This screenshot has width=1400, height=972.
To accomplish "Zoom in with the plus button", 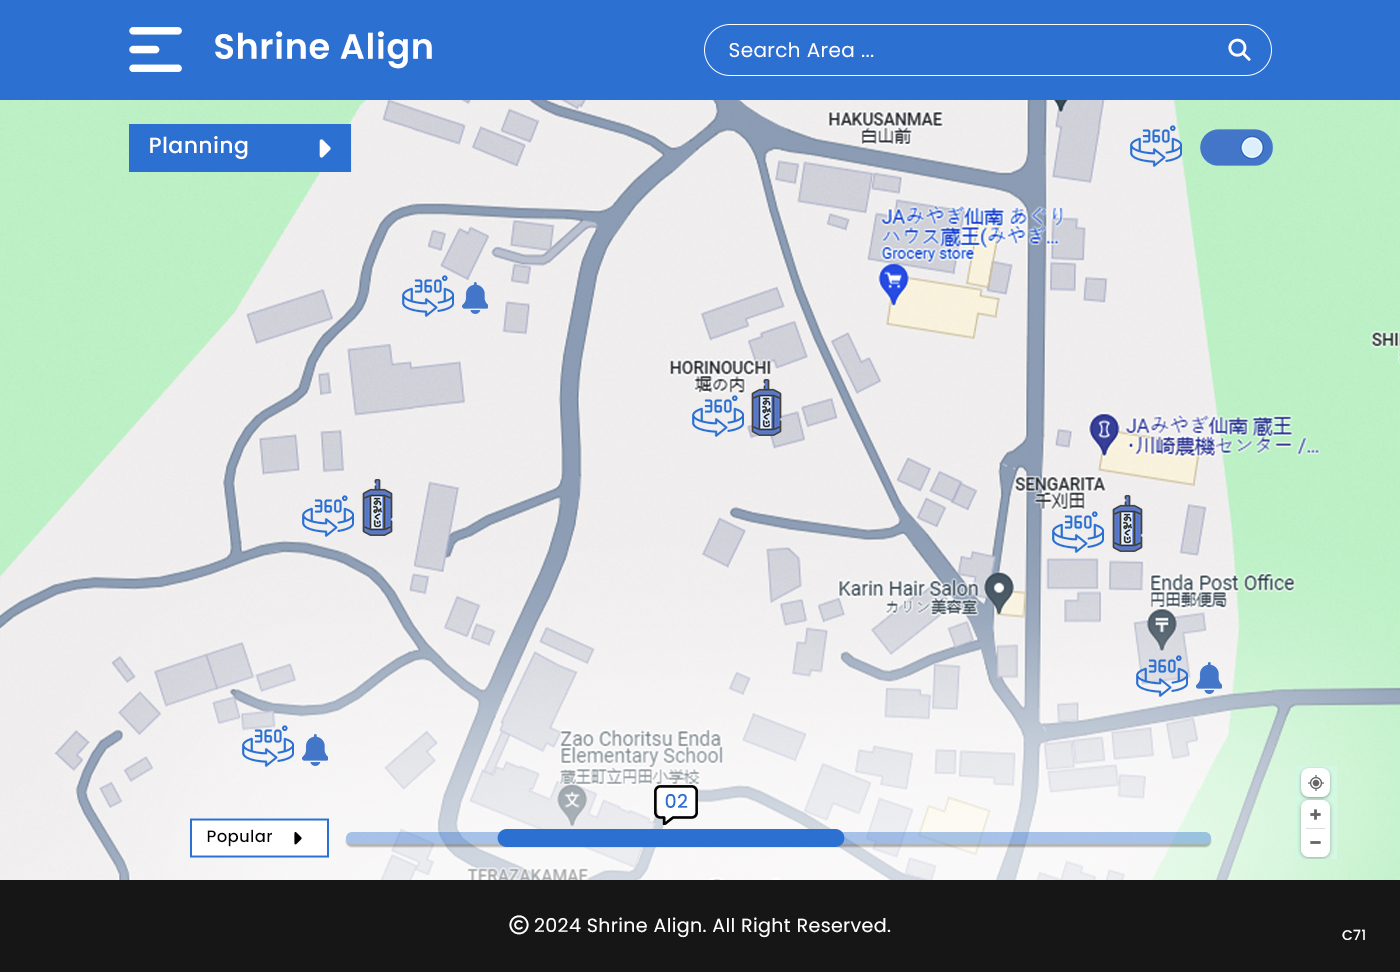I will [1315, 815].
